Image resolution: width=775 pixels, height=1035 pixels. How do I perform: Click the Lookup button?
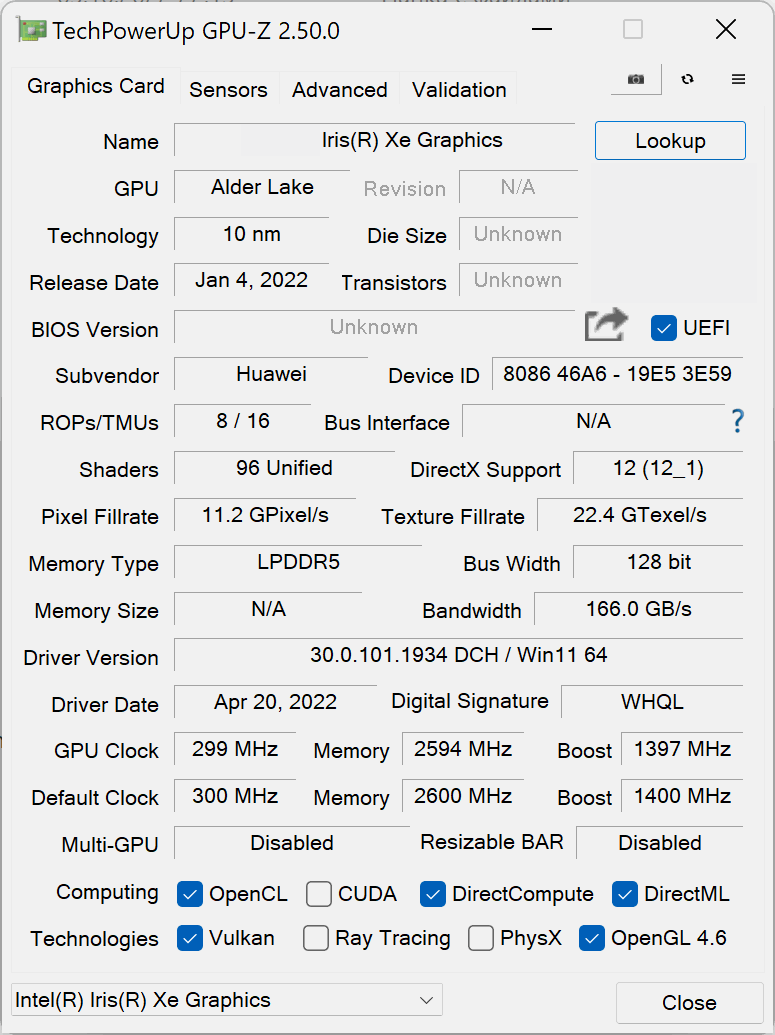(x=670, y=141)
